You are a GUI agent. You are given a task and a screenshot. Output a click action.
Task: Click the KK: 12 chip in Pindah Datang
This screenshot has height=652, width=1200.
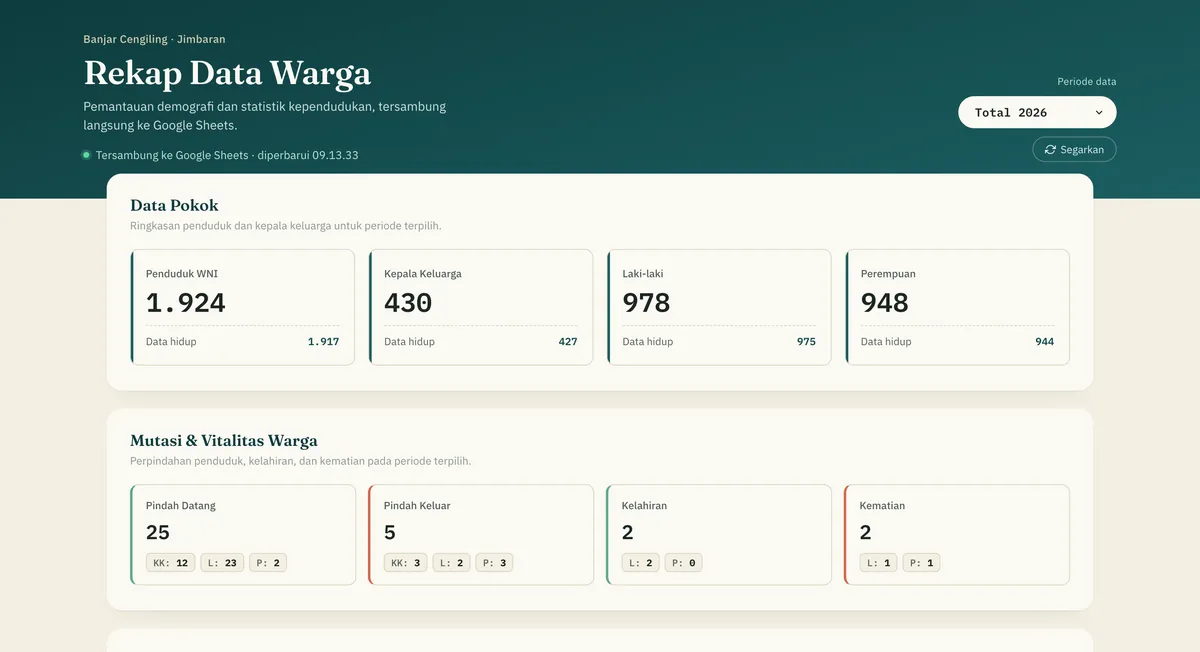tap(171, 563)
